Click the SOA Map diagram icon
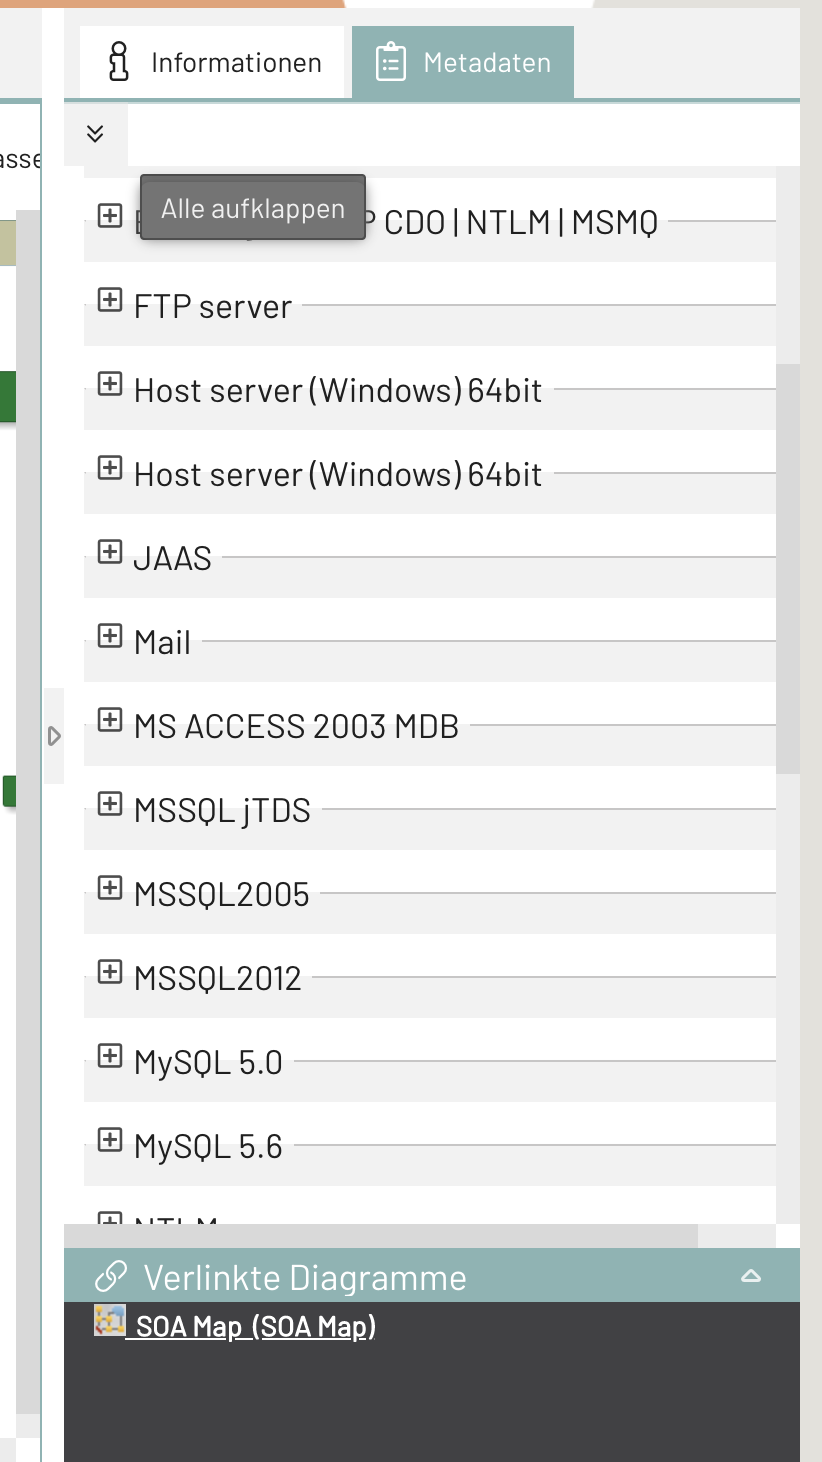Image resolution: width=822 pixels, height=1462 pixels. pos(109,1321)
